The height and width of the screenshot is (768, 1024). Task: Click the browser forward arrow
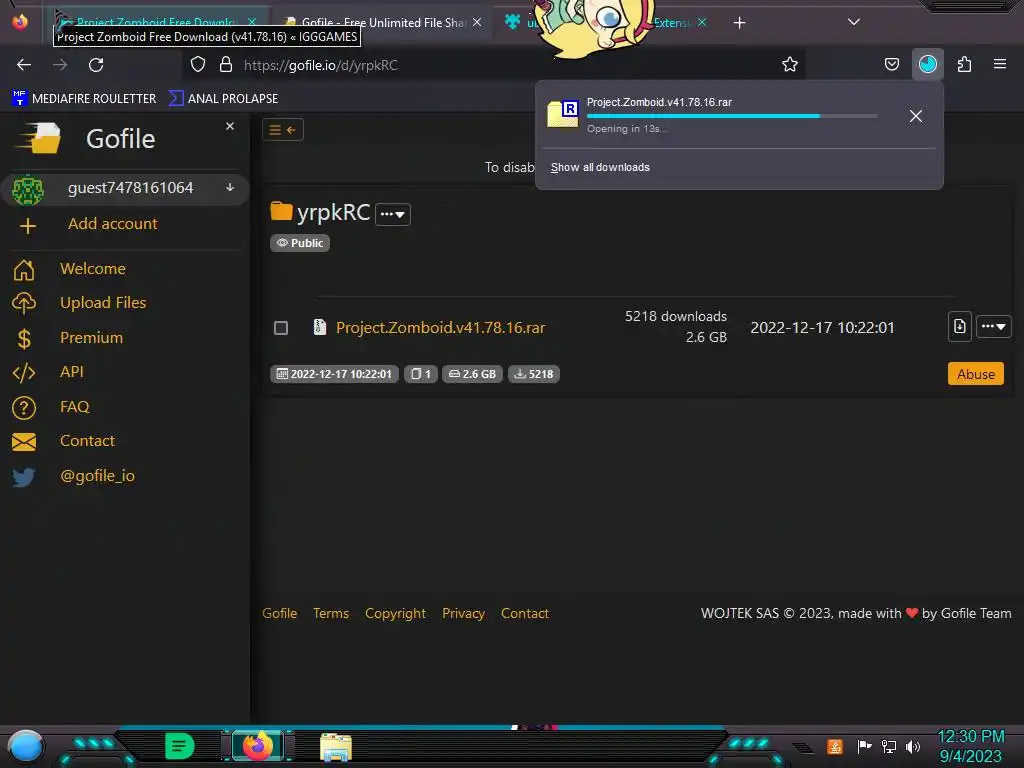(60, 65)
